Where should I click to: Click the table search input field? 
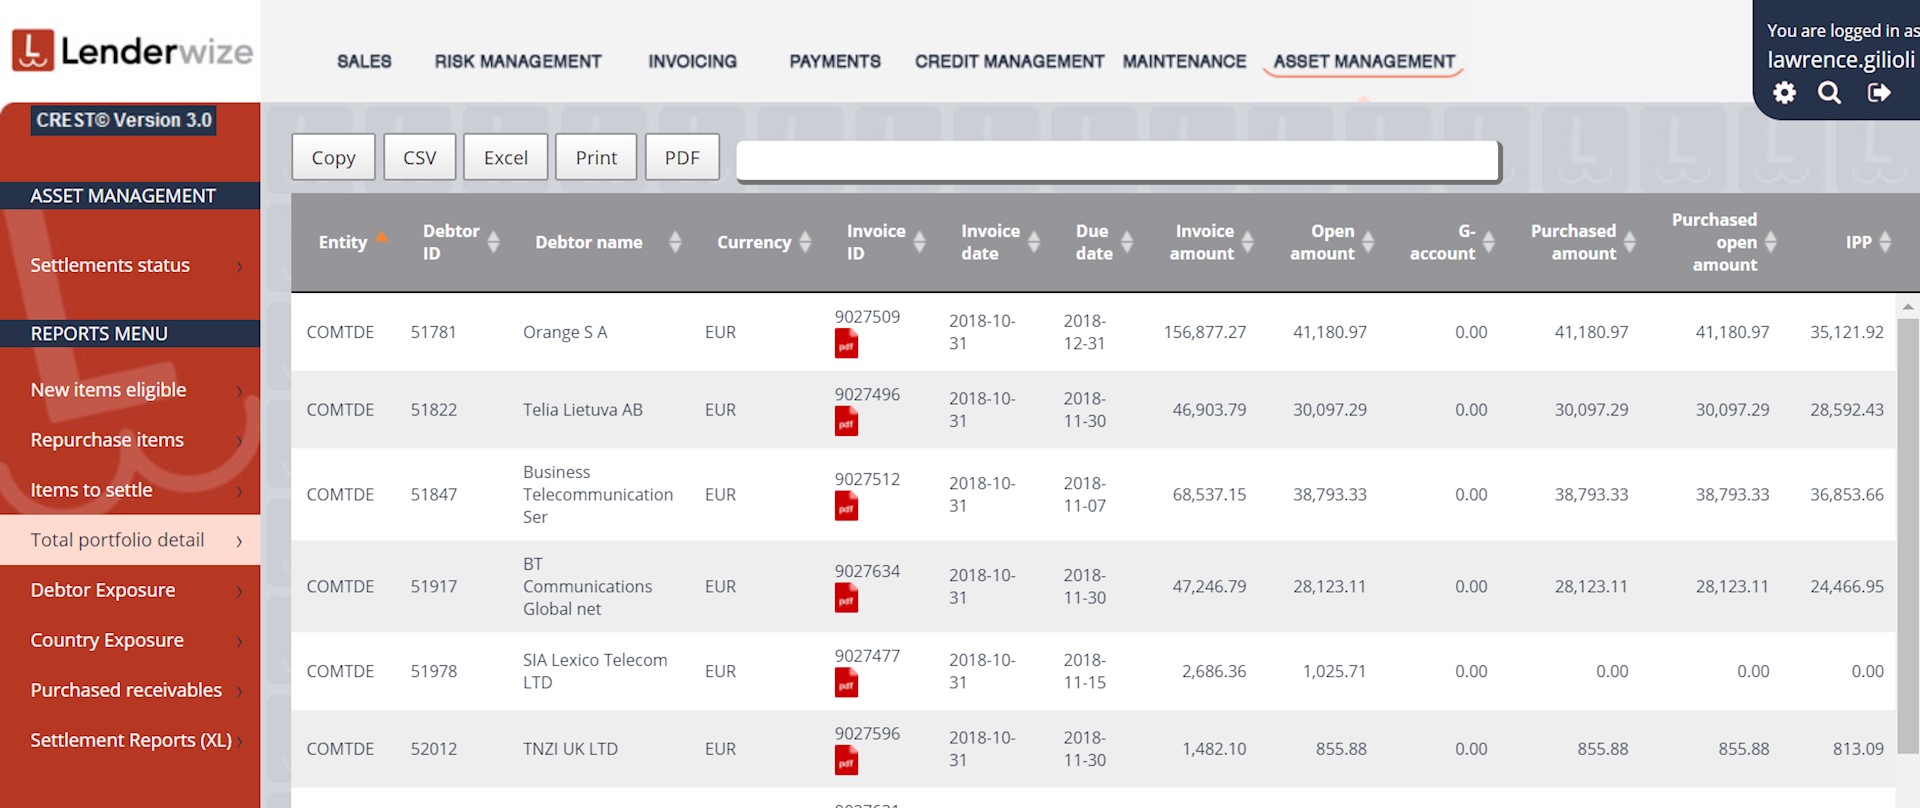tap(1117, 160)
